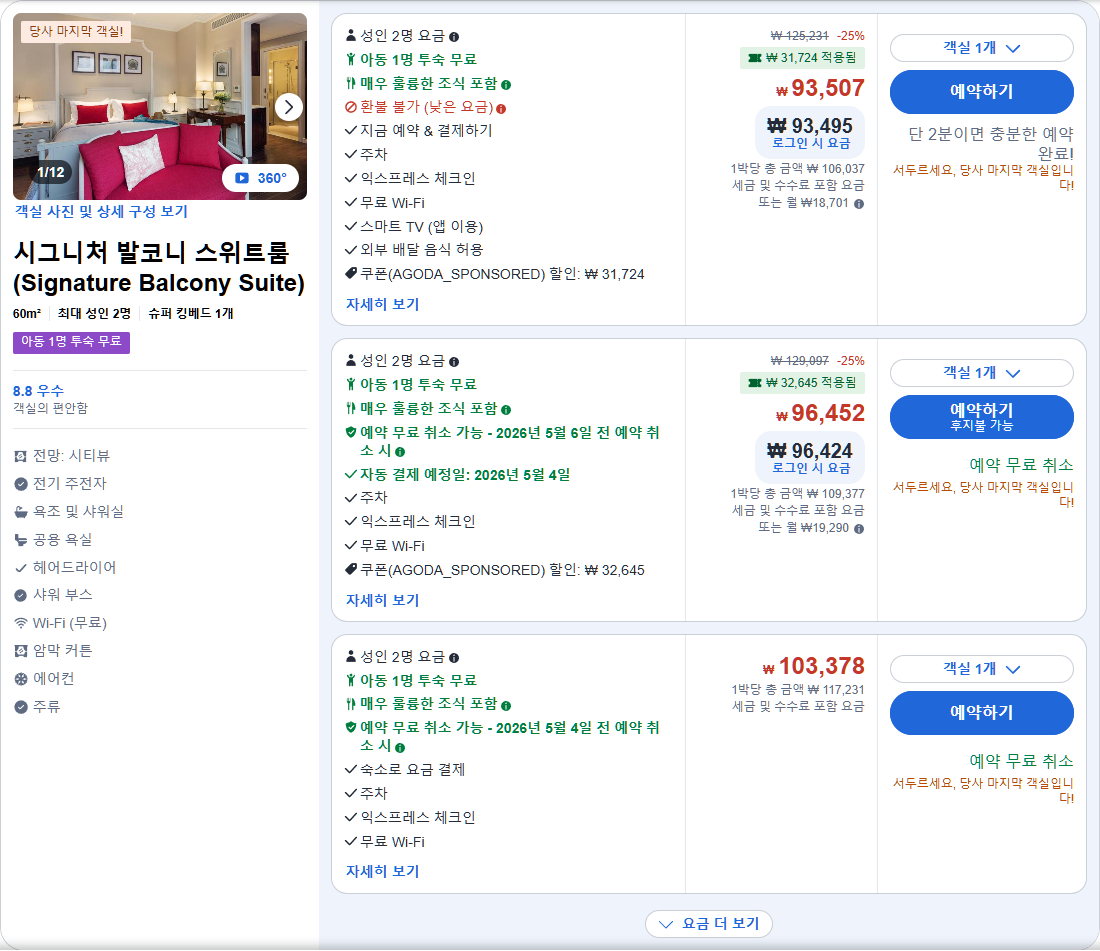Click the 8.8 우수 rating text

[x=39, y=391]
